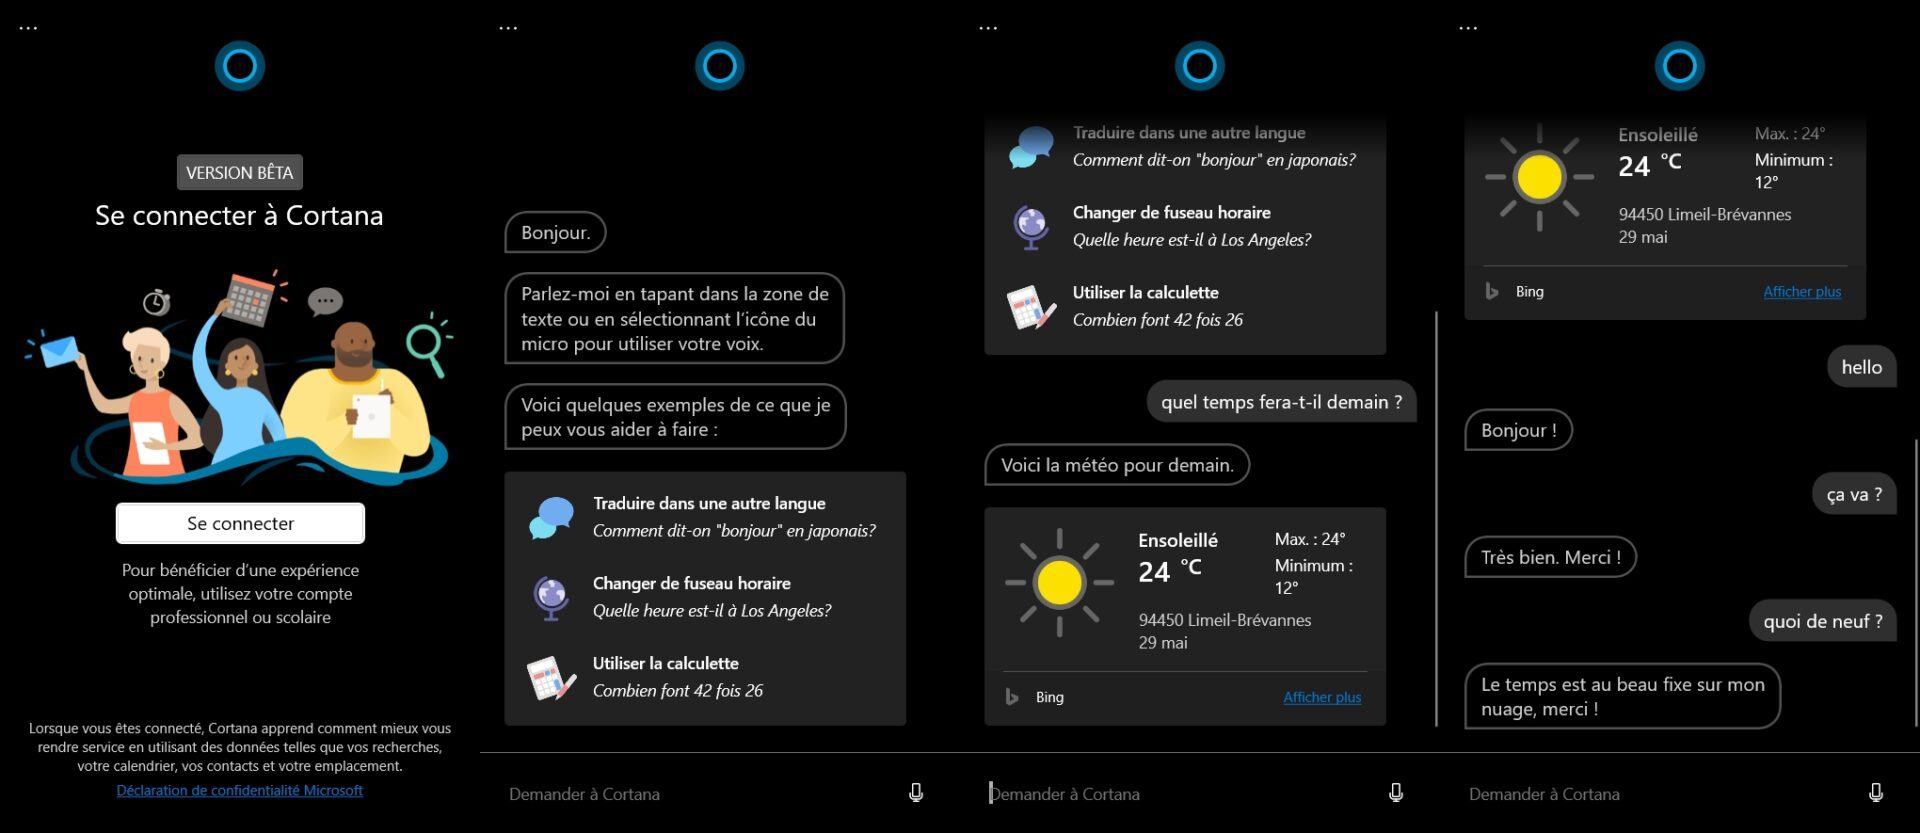Open three-dots menu above the "hello" conversation
The height and width of the screenshot is (833, 1920).
tap(1468, 28)
